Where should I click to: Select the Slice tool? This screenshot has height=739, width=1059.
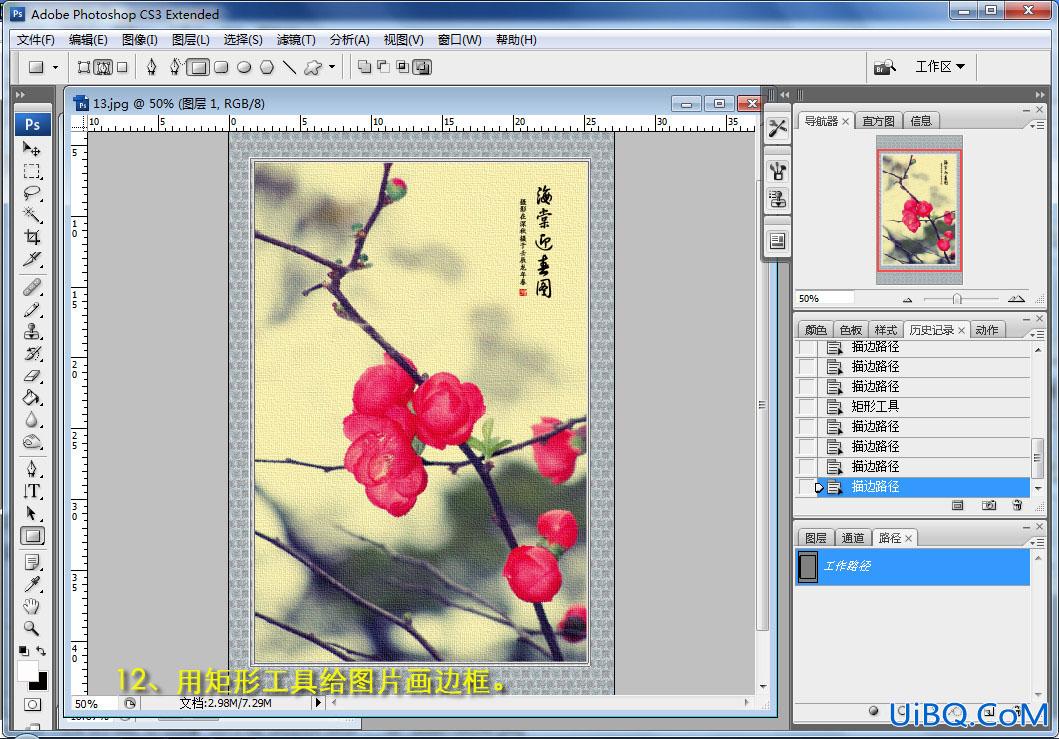(x=32, y=259)
